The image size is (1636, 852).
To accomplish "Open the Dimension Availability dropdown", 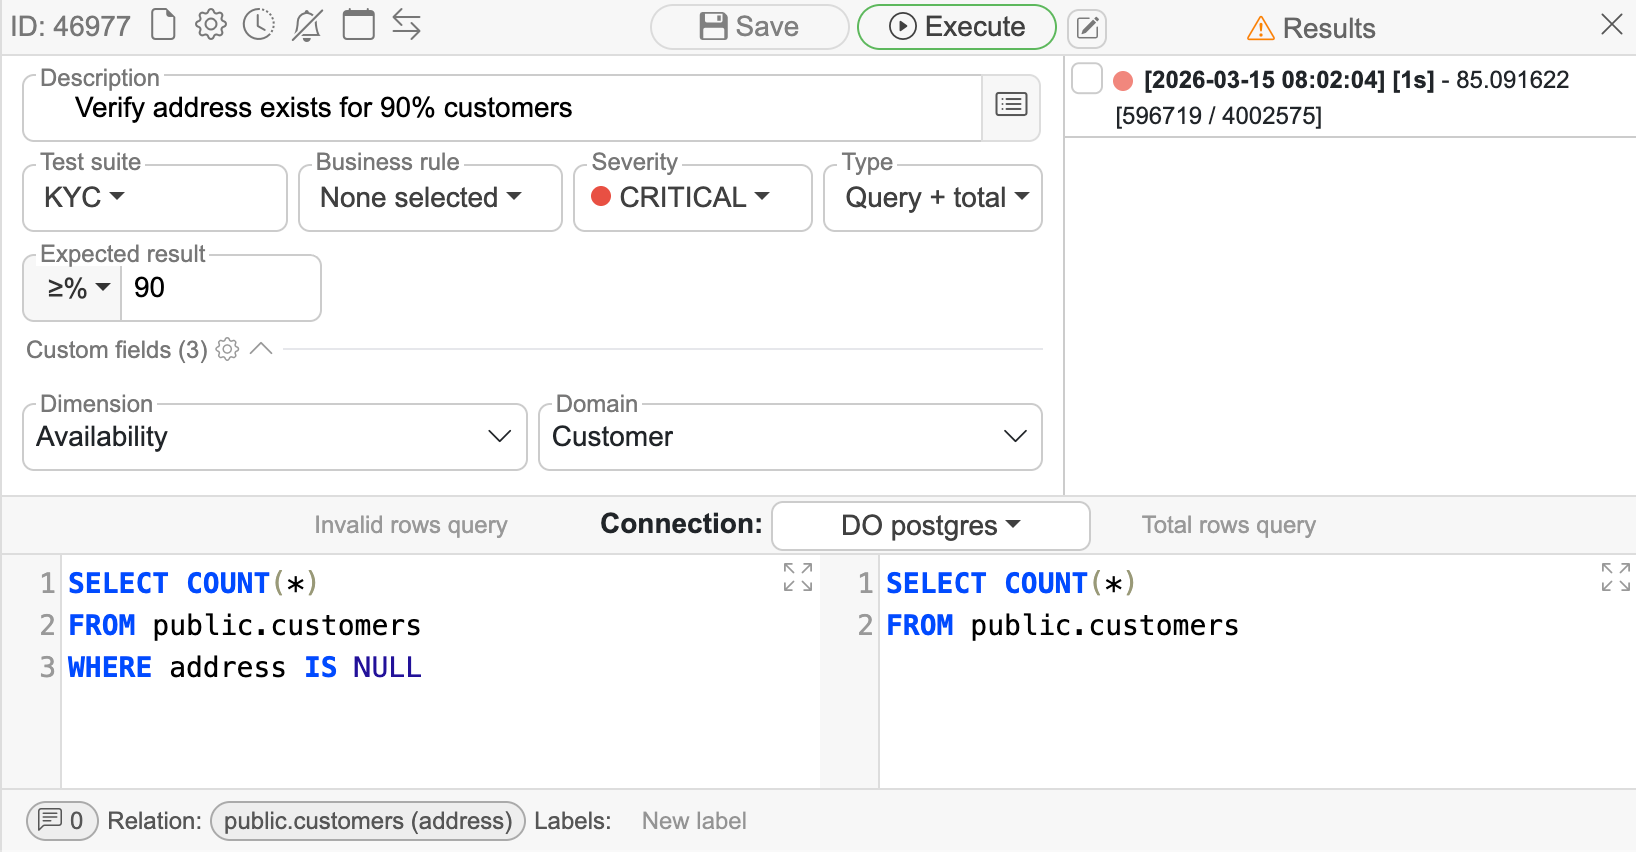I will pyautogui.click(x=274, y=437).
